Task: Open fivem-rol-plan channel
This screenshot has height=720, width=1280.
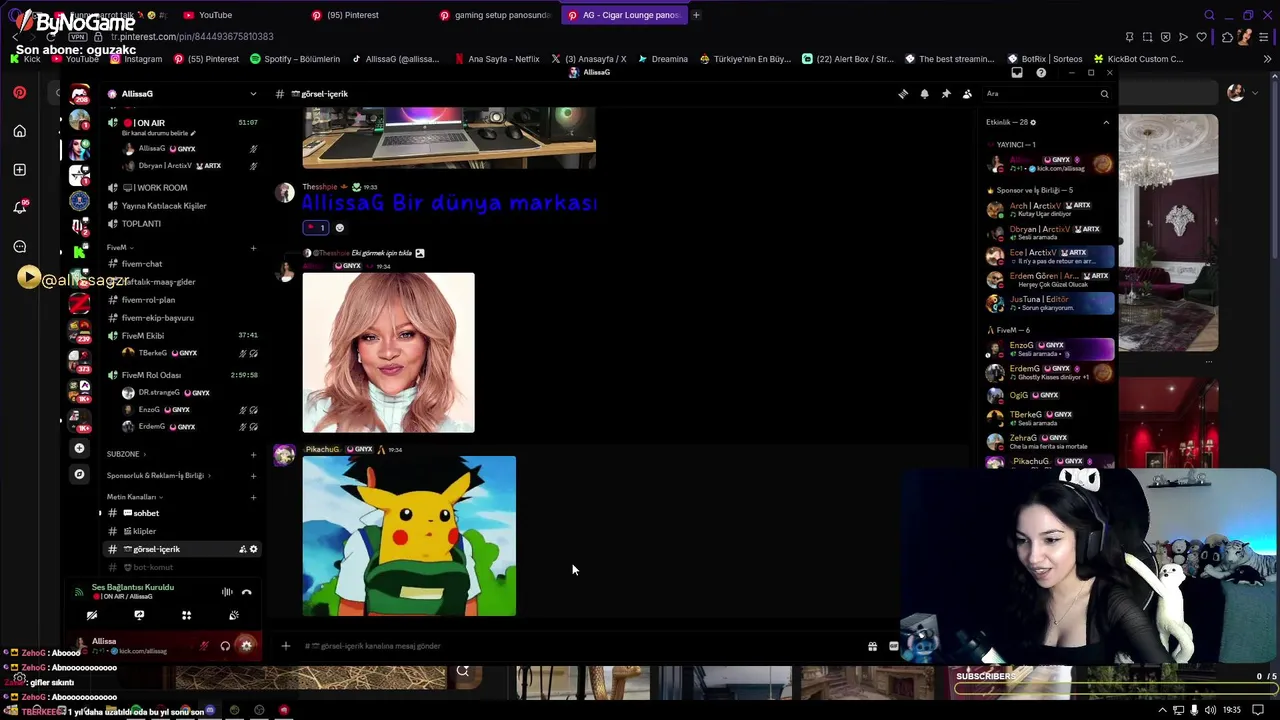Action: [183, 300]
